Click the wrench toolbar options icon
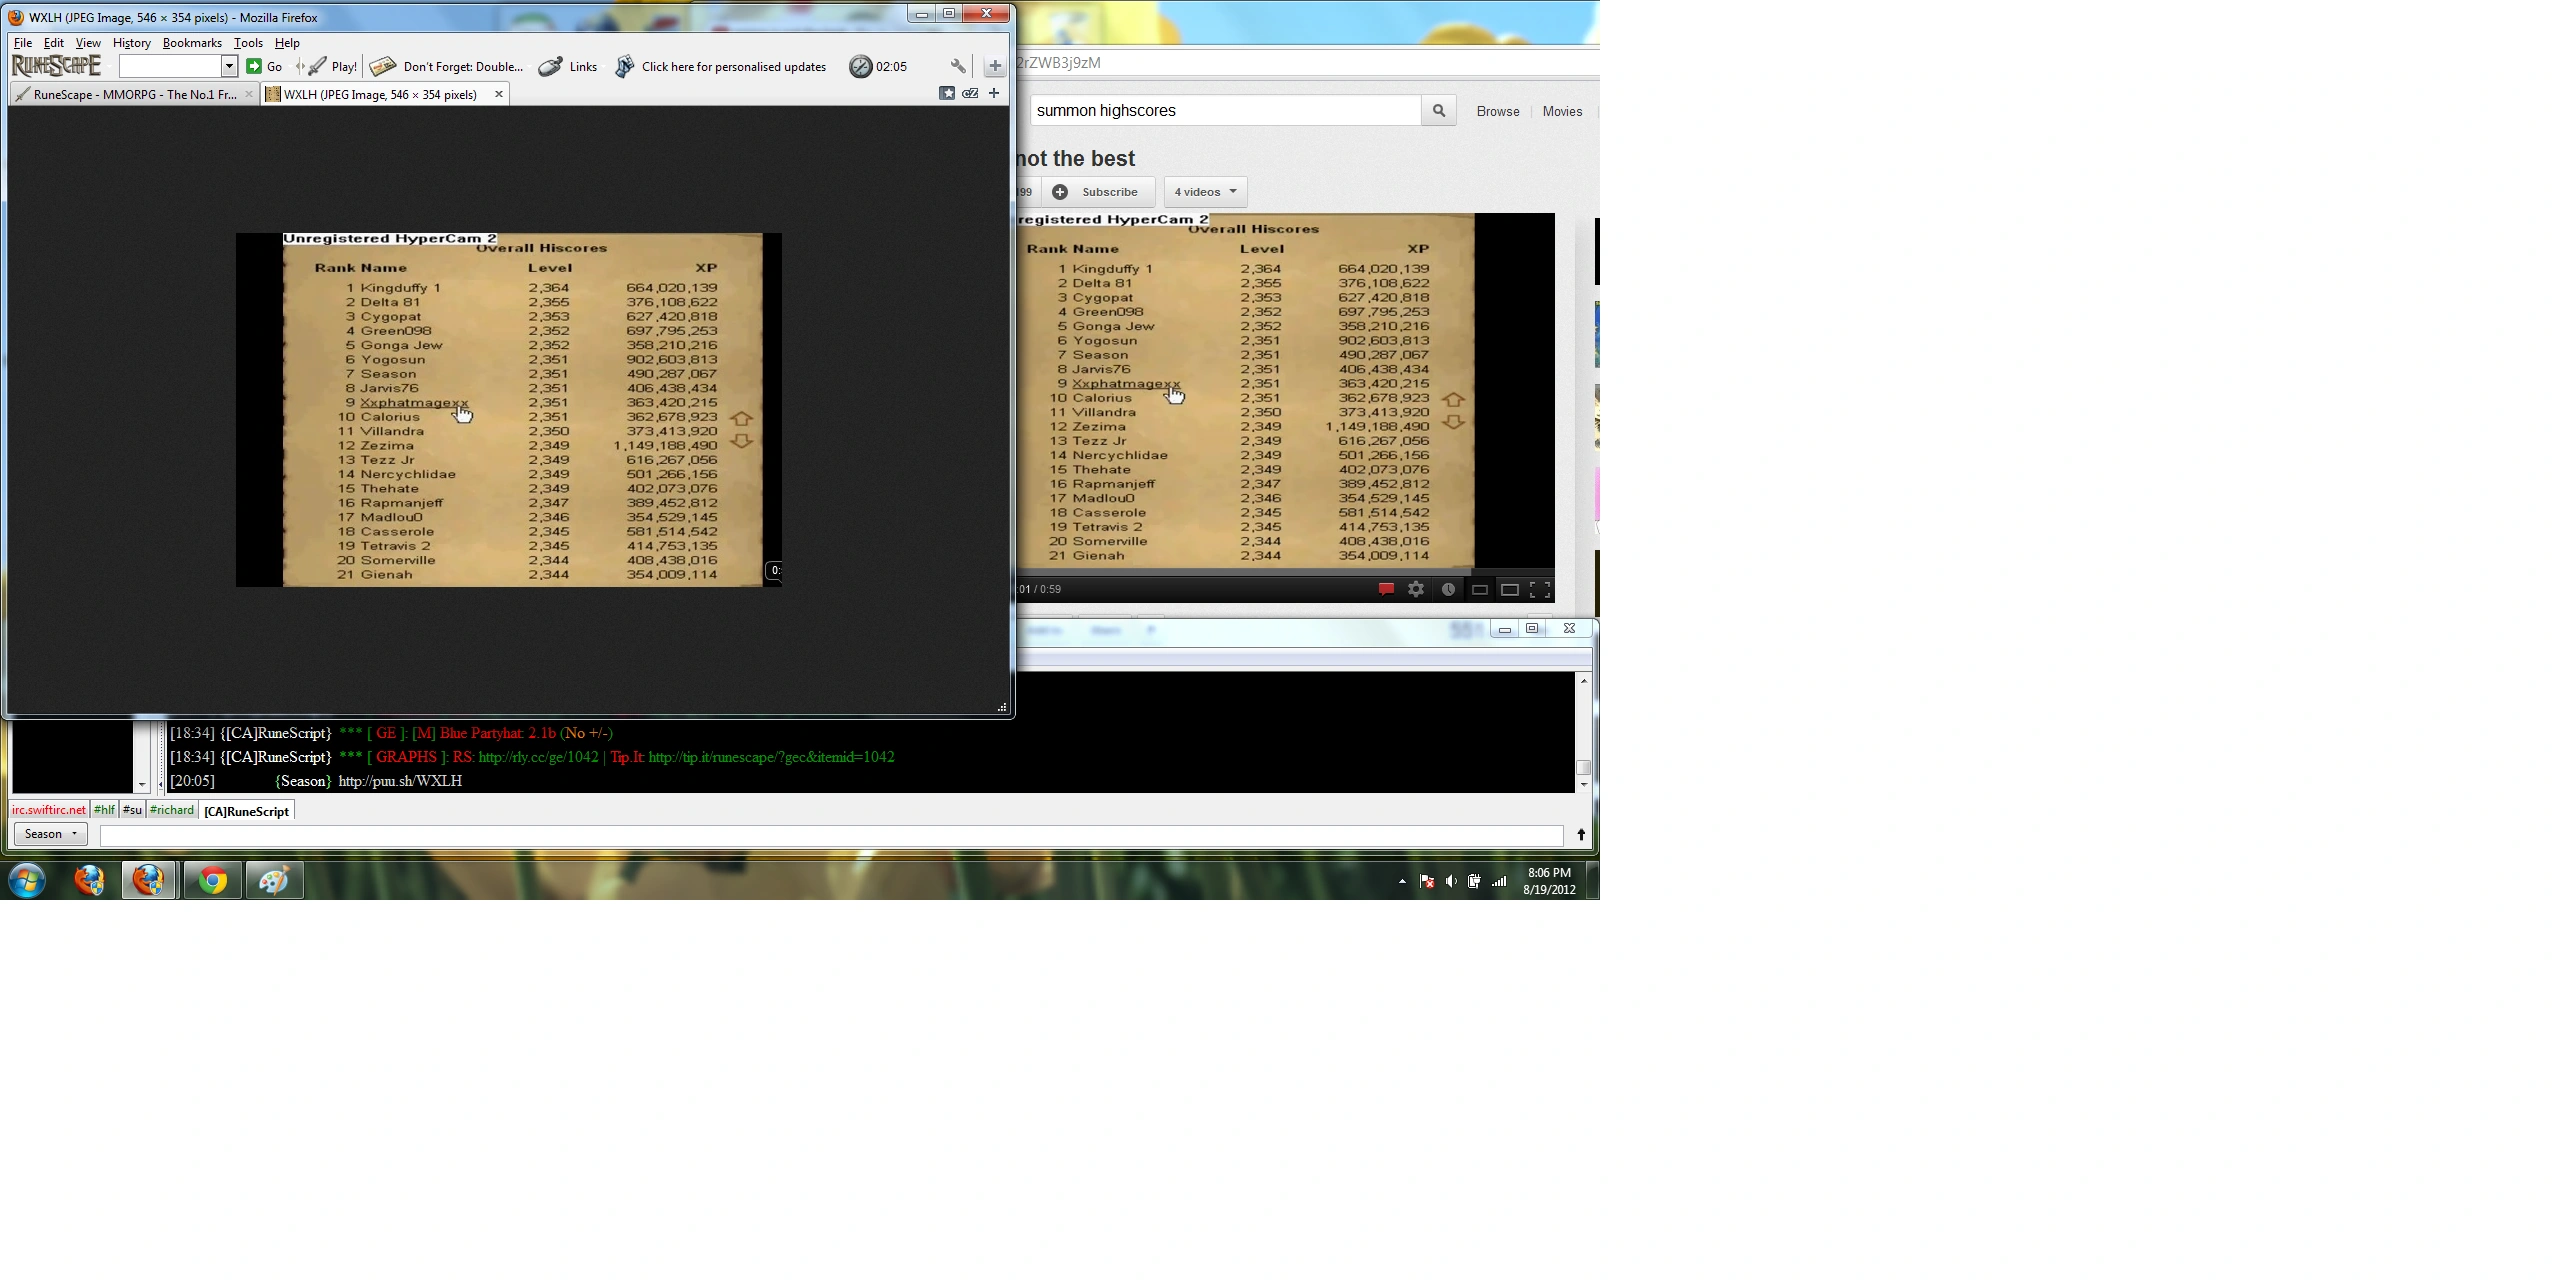The height and width of the screenshot is (1283, 2554). (958, 66)
